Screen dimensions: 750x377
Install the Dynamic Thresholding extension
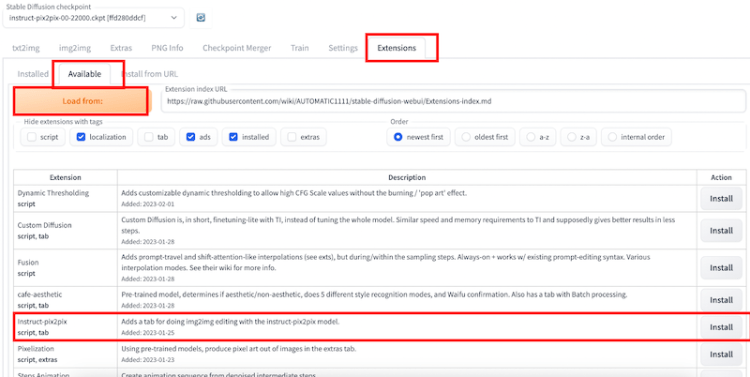click(721, 199)
